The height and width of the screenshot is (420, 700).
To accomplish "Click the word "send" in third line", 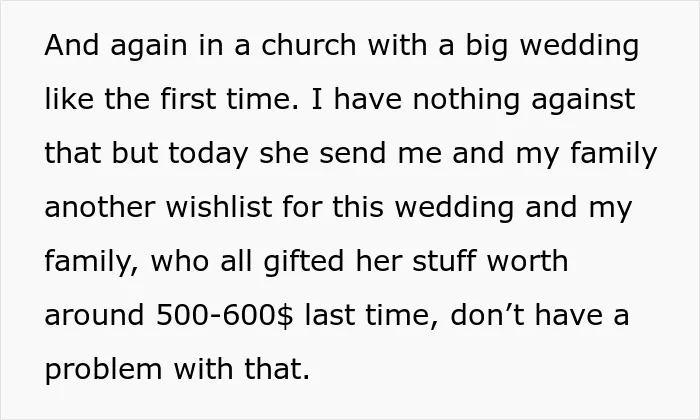I will pos(352,153).
